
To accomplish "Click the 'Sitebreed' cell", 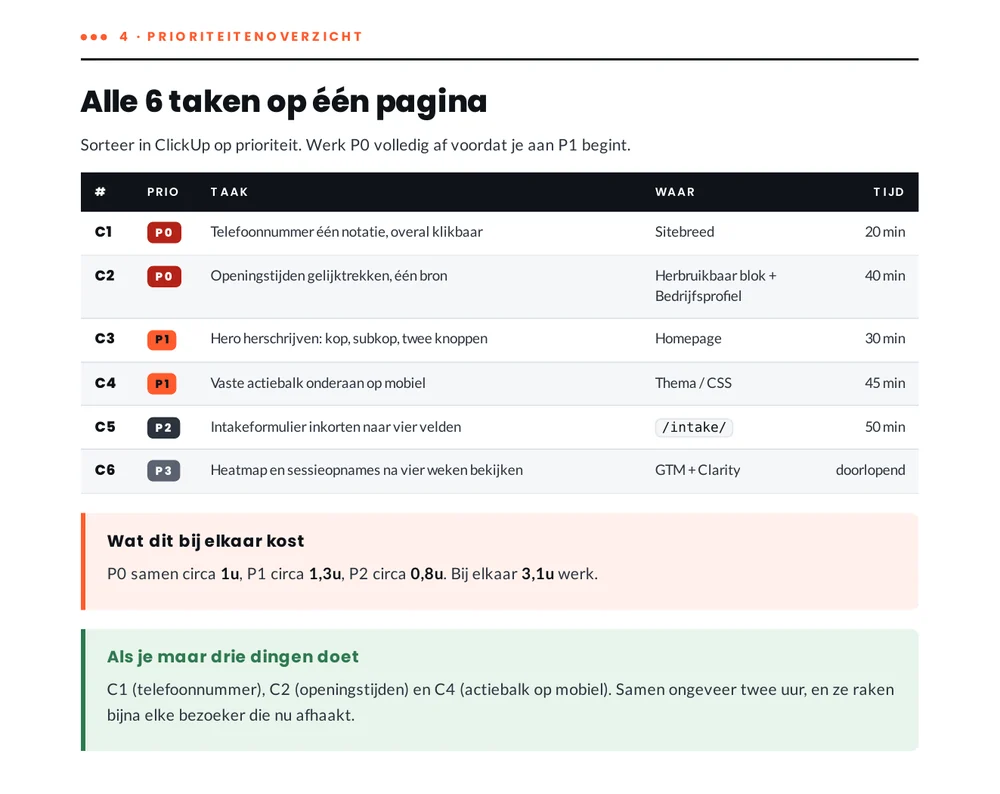I will point(684,232).
